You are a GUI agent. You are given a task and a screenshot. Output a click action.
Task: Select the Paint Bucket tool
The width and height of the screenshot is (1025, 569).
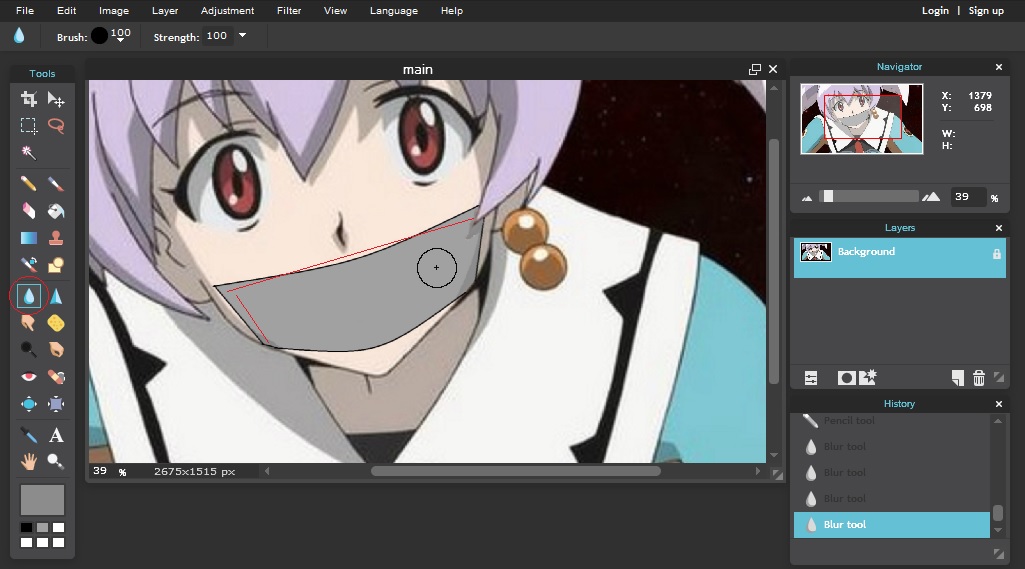[56, 211]
